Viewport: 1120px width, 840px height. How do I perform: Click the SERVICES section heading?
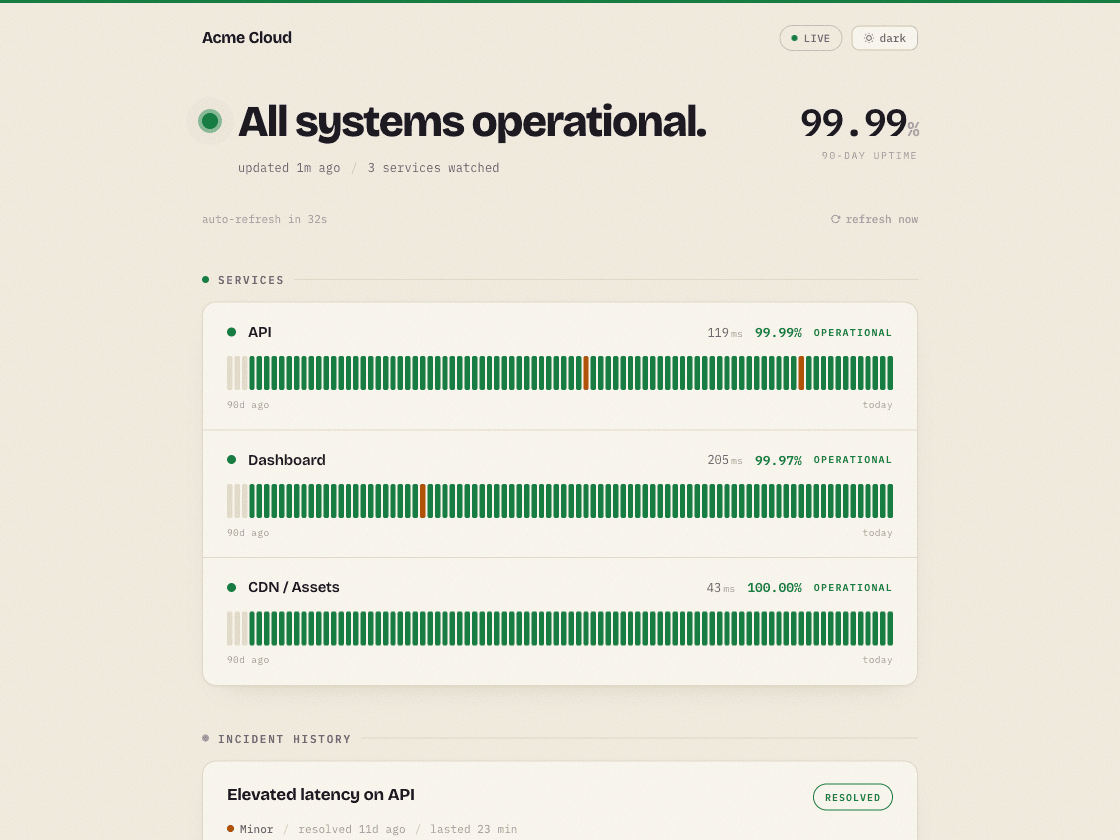(x=251, y=280)
